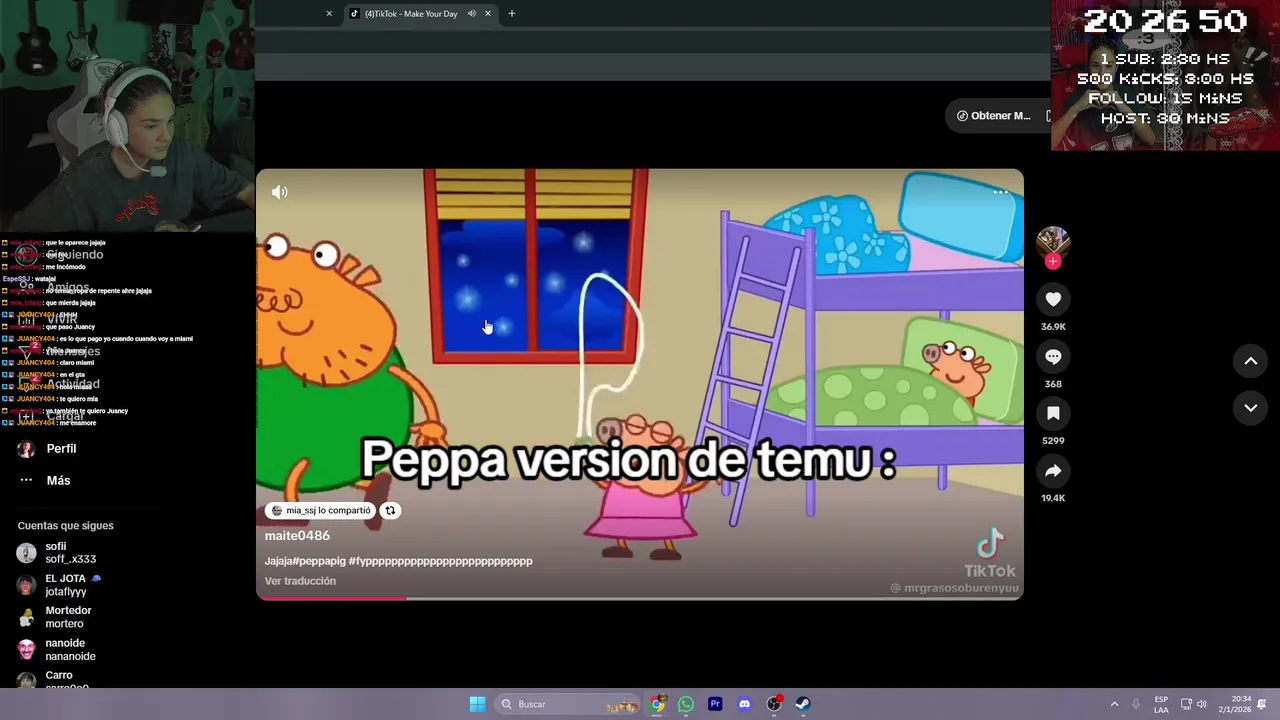Select the TikTok - Make Your Day tab
The height and width of the screenshot is (720, 1280).
[410, 14]
